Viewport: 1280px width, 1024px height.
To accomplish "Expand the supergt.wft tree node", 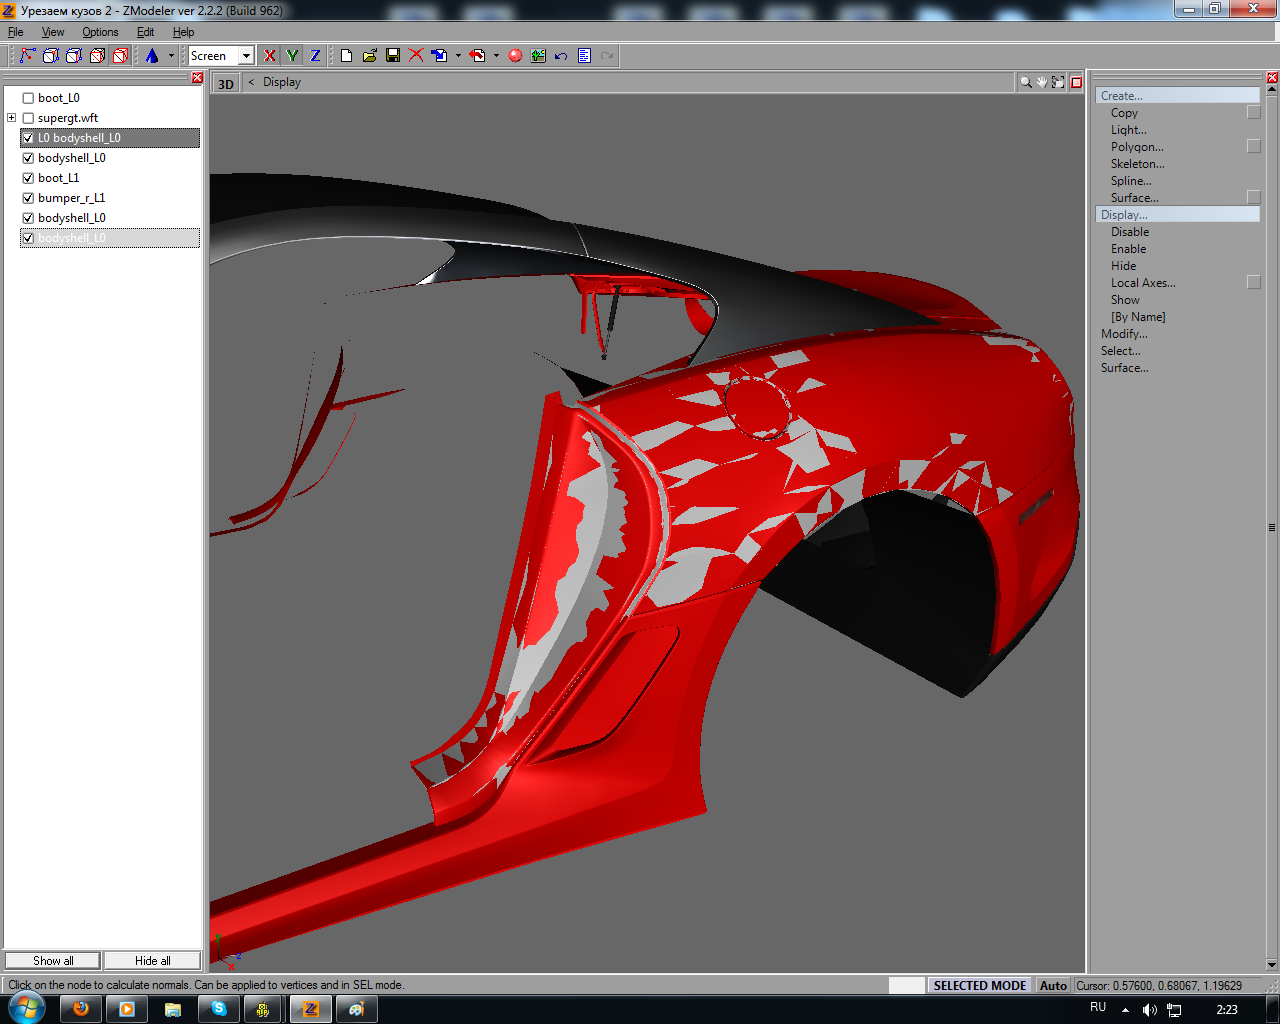I will point(12,118).
